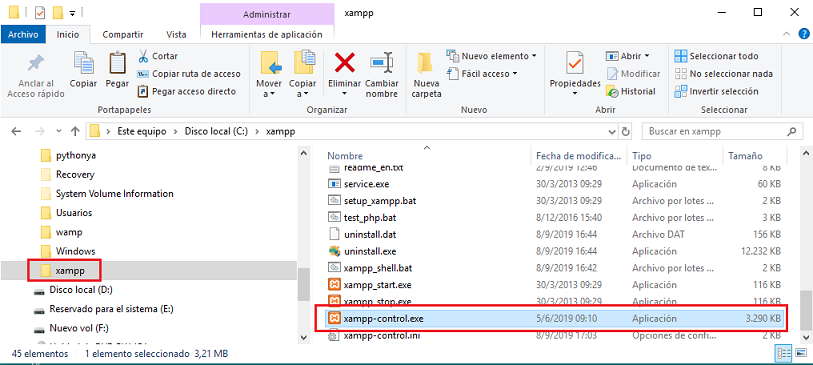Image resolution: width=813 pixels, height=365 pixels.
Task: Sort by the Tipo column header
Action: 641,156
